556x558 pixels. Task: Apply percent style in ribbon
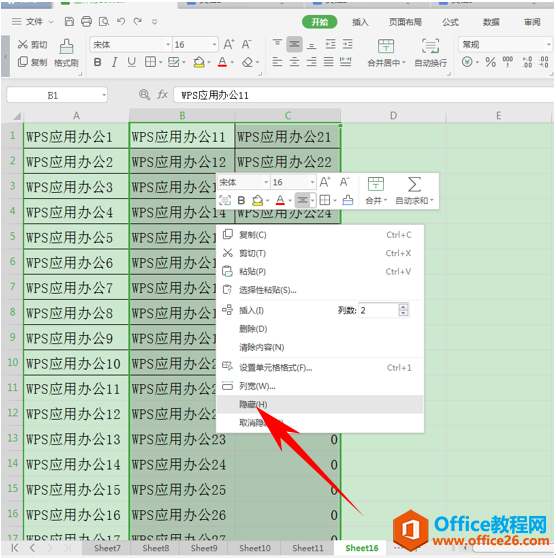491,62
